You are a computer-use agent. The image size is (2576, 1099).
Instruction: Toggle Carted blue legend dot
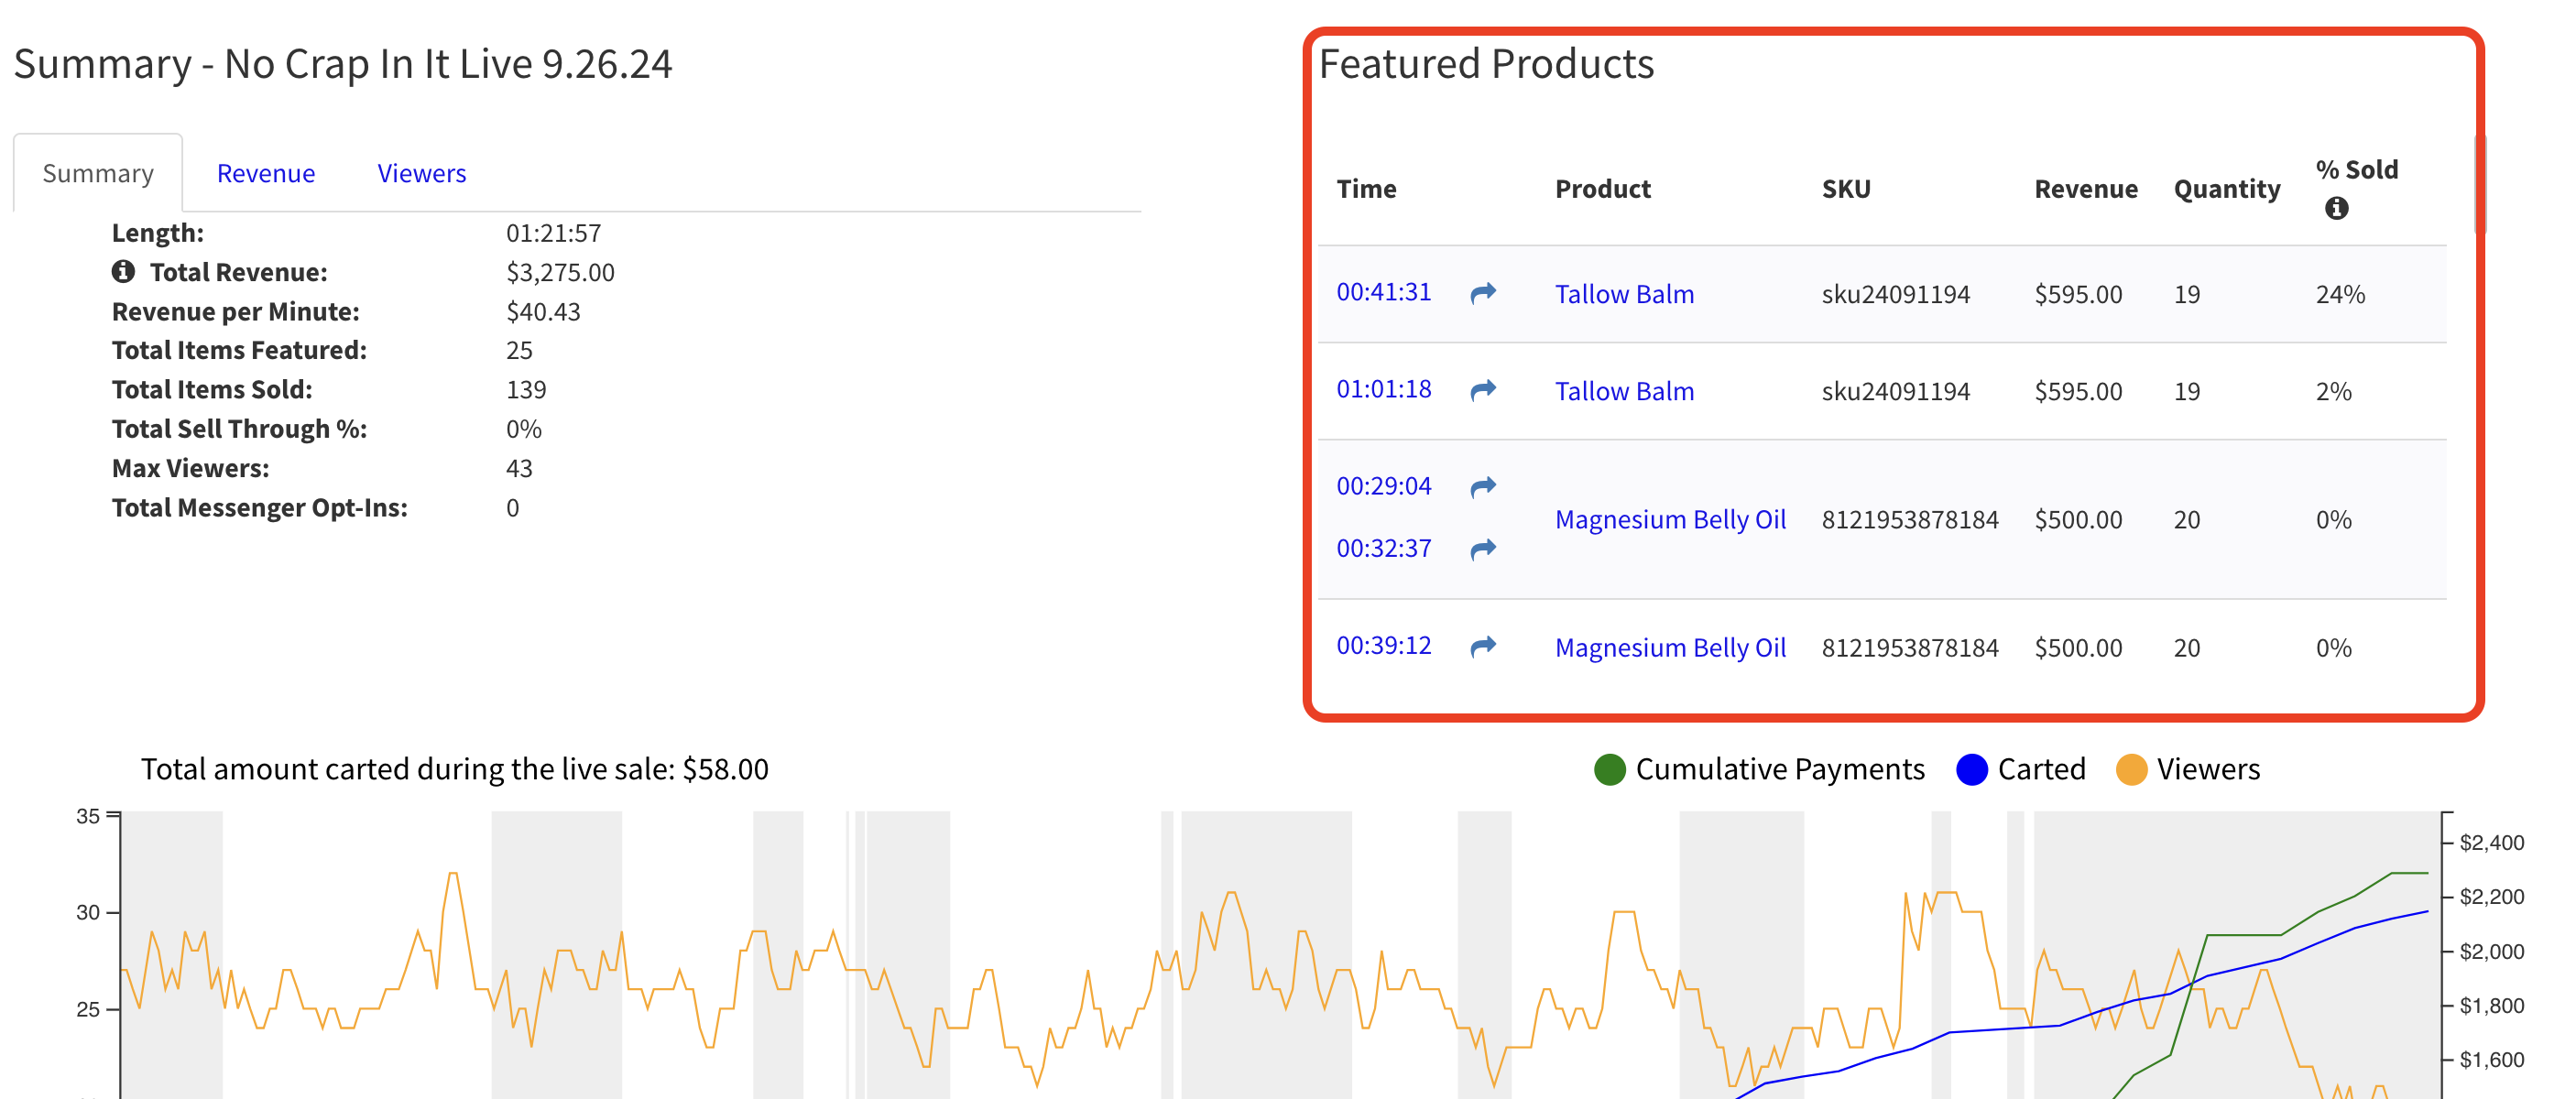tap(1971, 769)
